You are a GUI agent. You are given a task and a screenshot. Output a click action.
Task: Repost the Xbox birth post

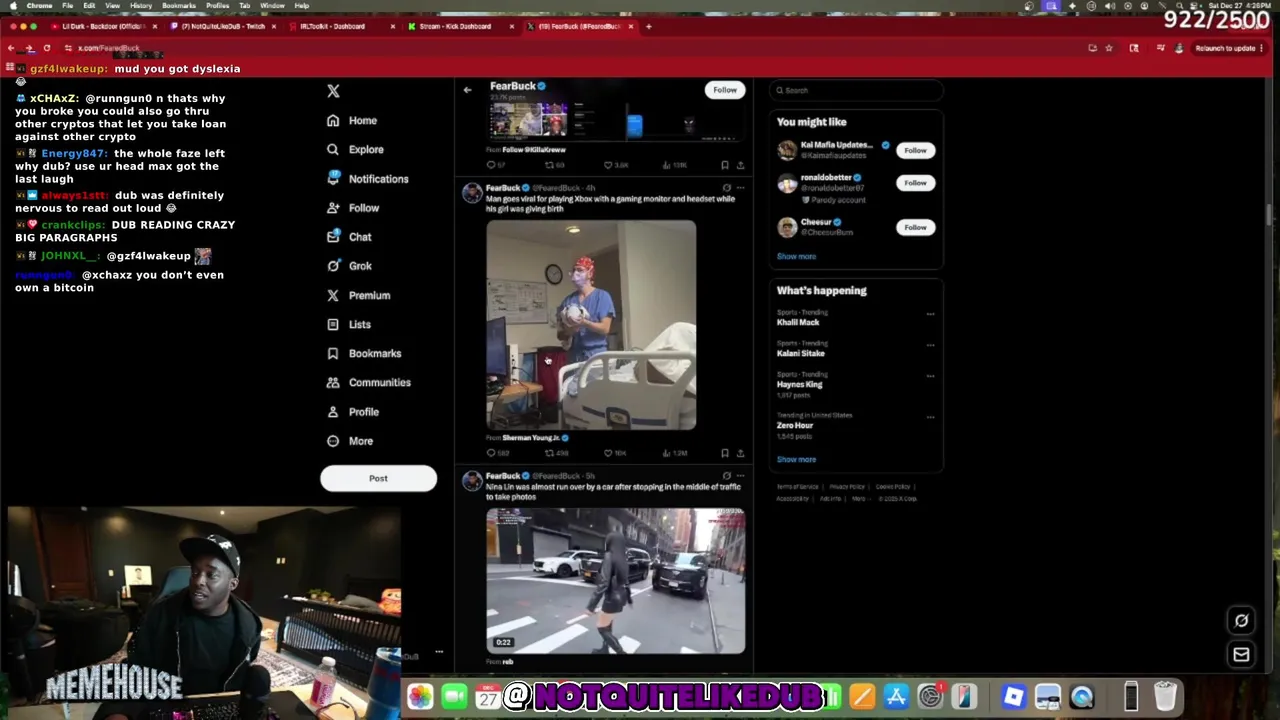556,453
